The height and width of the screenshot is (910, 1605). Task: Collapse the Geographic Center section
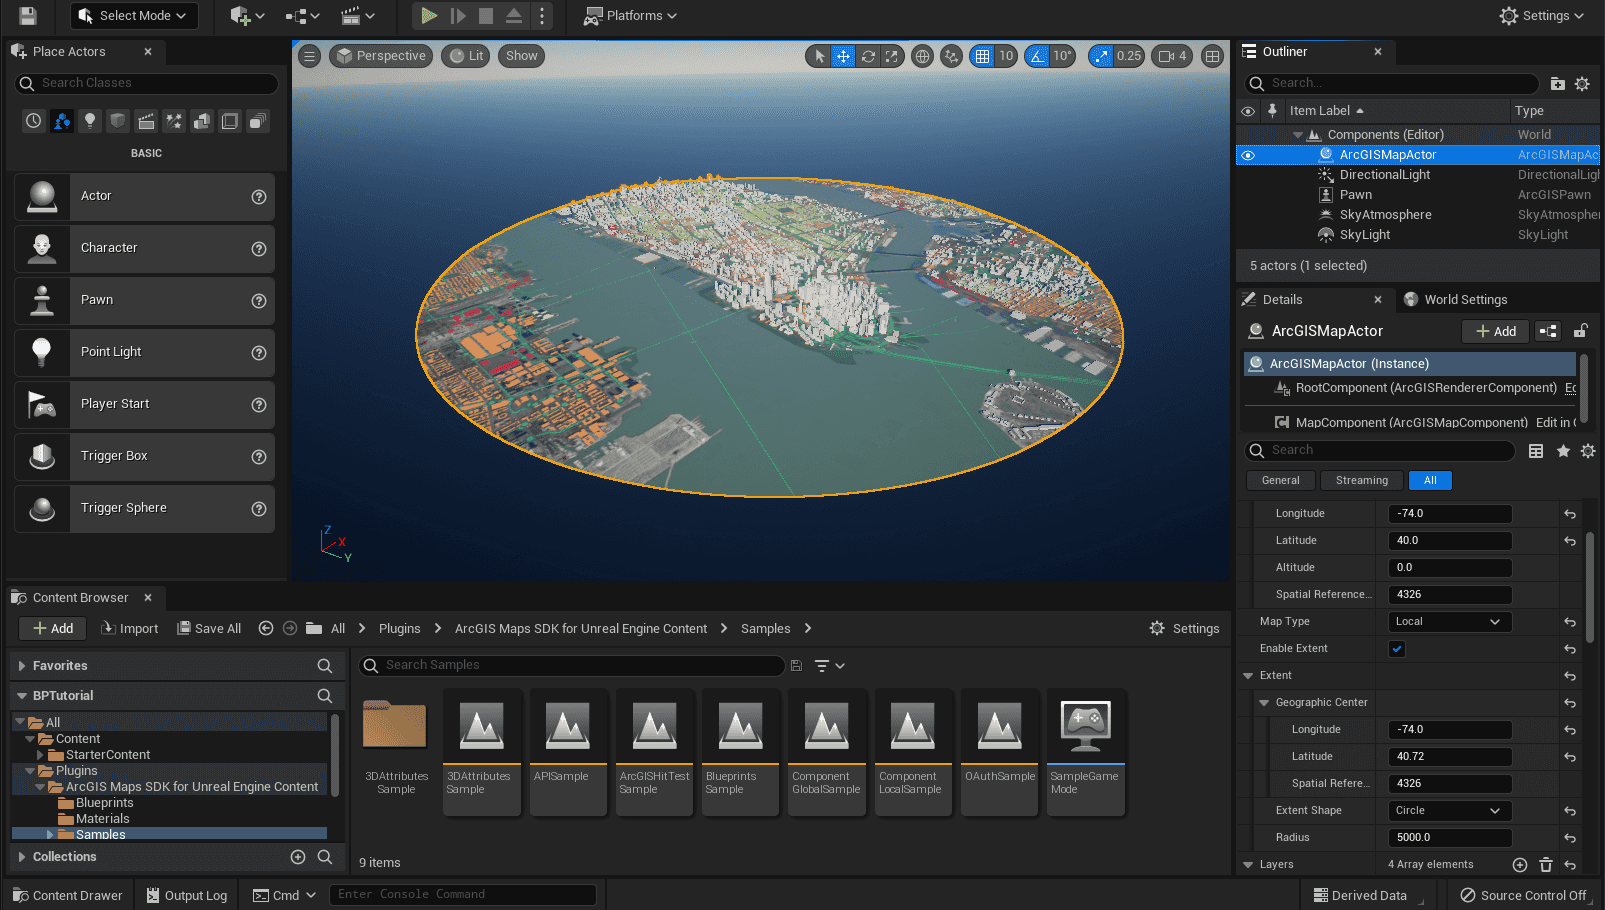point(1264,702)
